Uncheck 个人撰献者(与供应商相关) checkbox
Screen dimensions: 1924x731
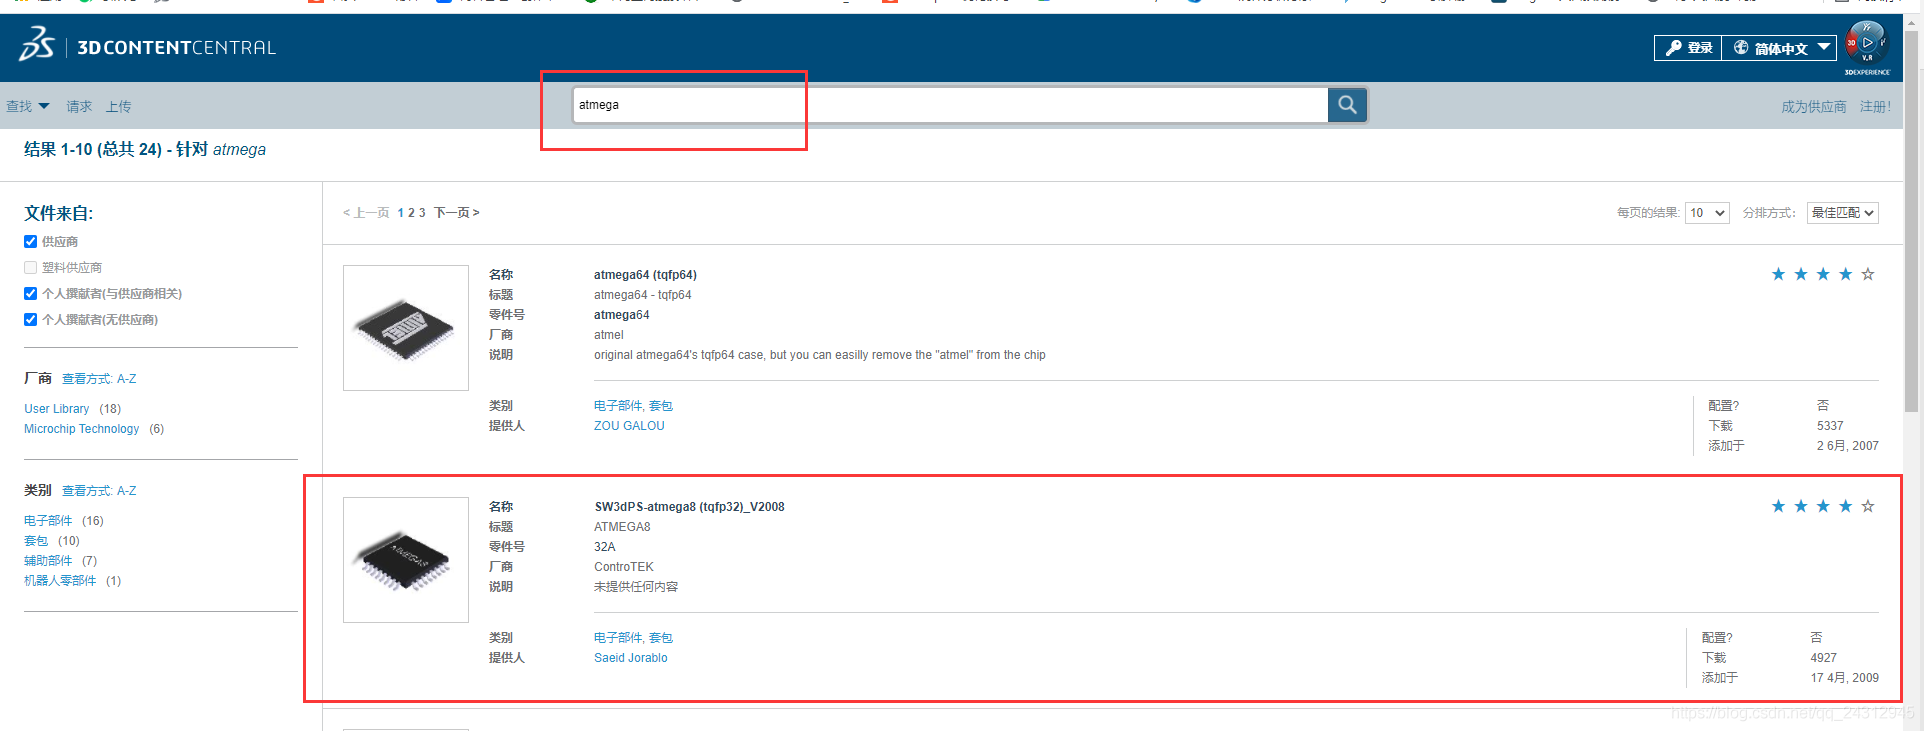pos(31,294)
